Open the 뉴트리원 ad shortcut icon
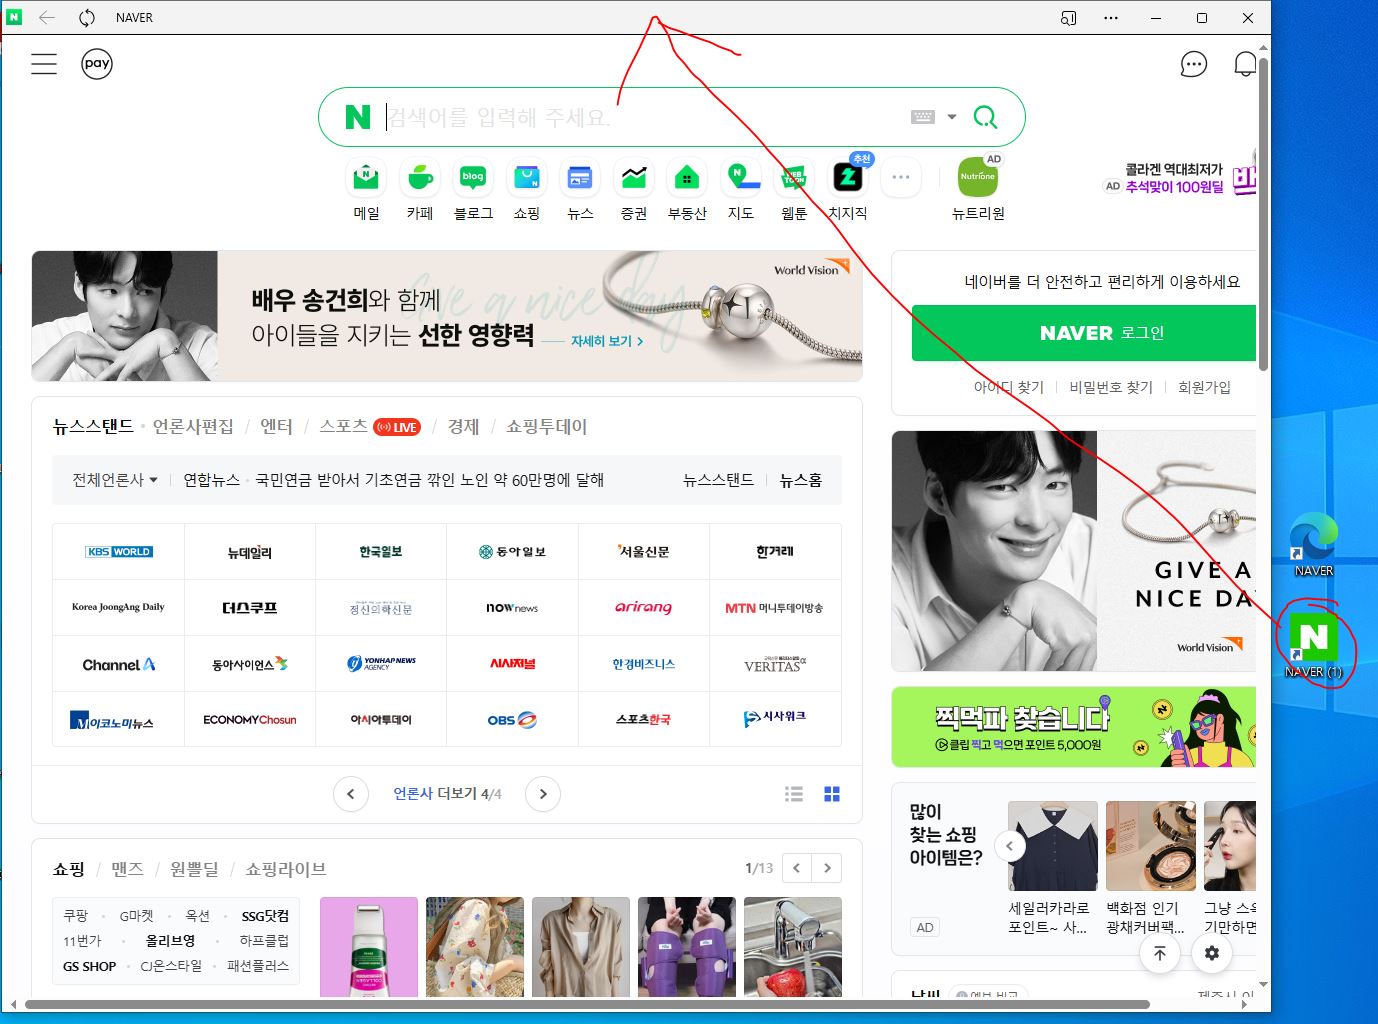Image resolution: width=1378 pixels, height=1024 pixels. click(978, 177)
